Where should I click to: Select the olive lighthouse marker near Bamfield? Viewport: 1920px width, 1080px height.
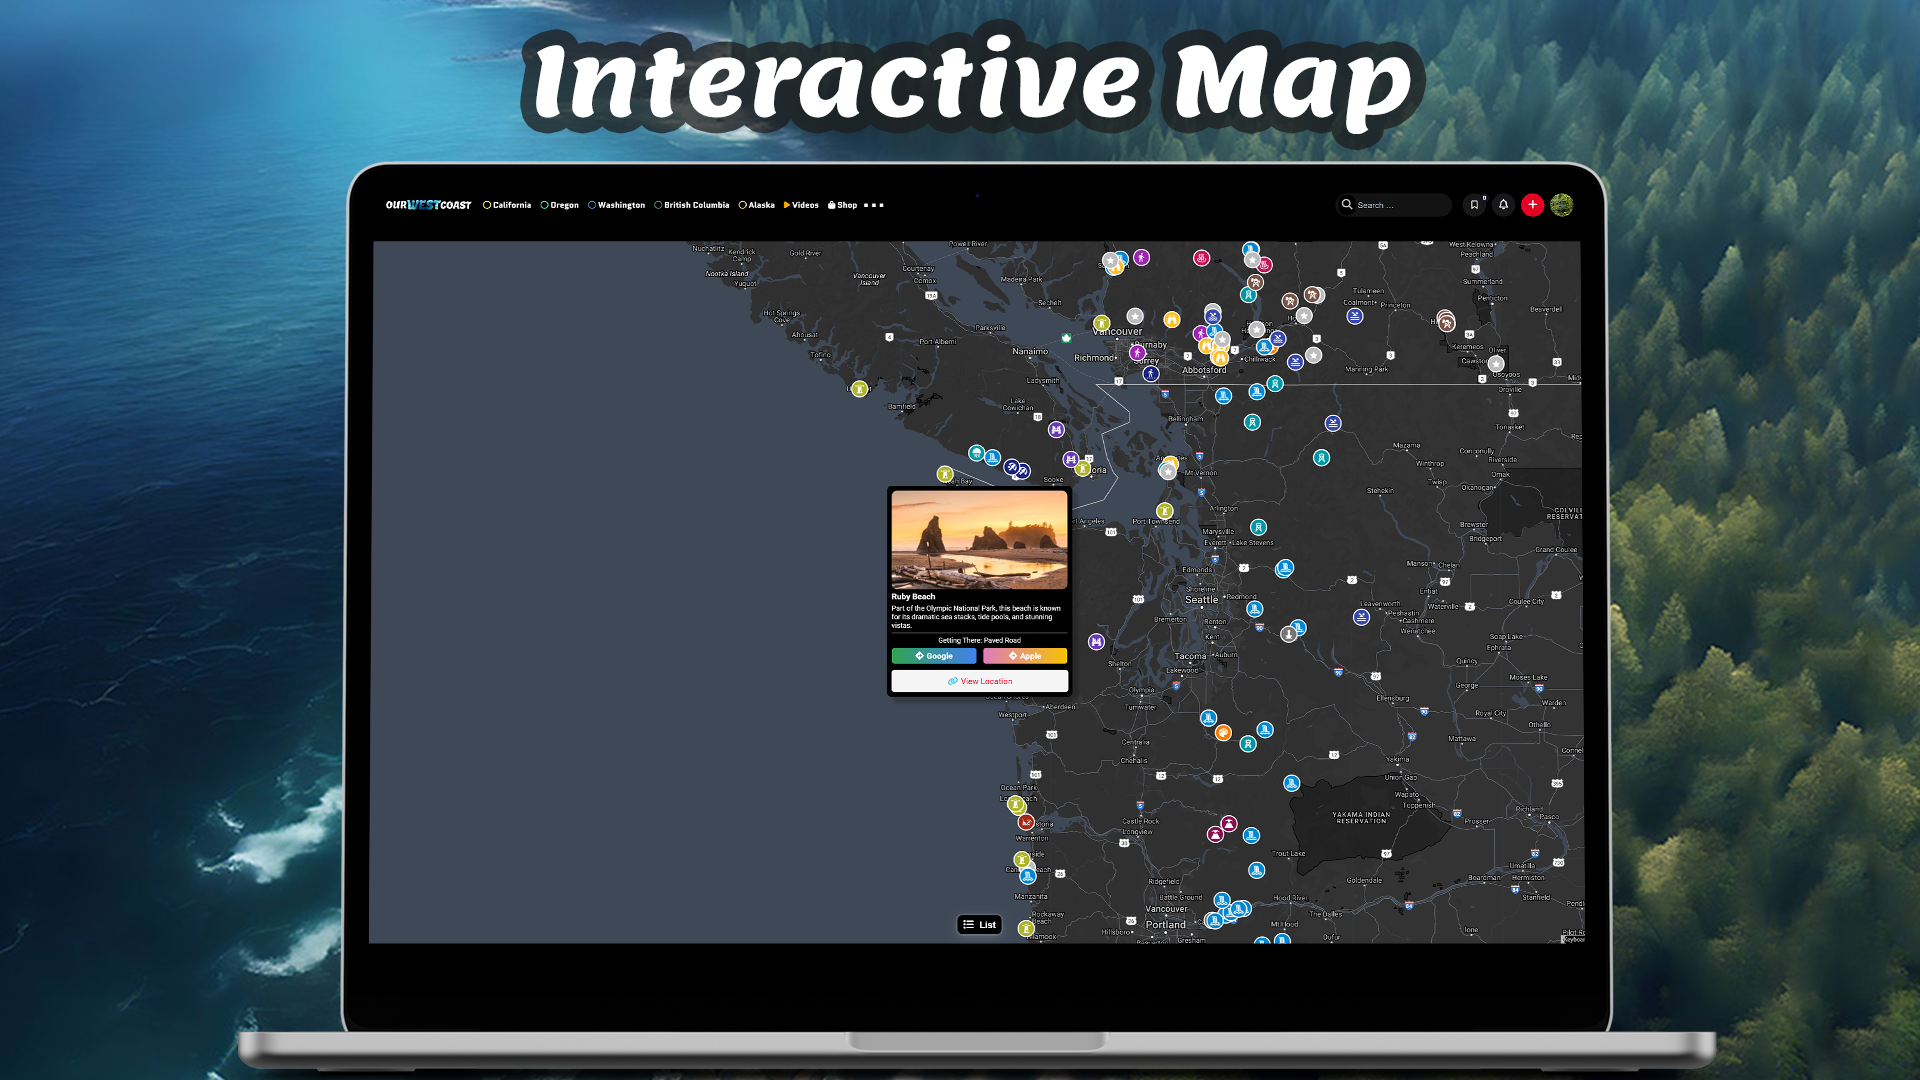coord(860,389)
